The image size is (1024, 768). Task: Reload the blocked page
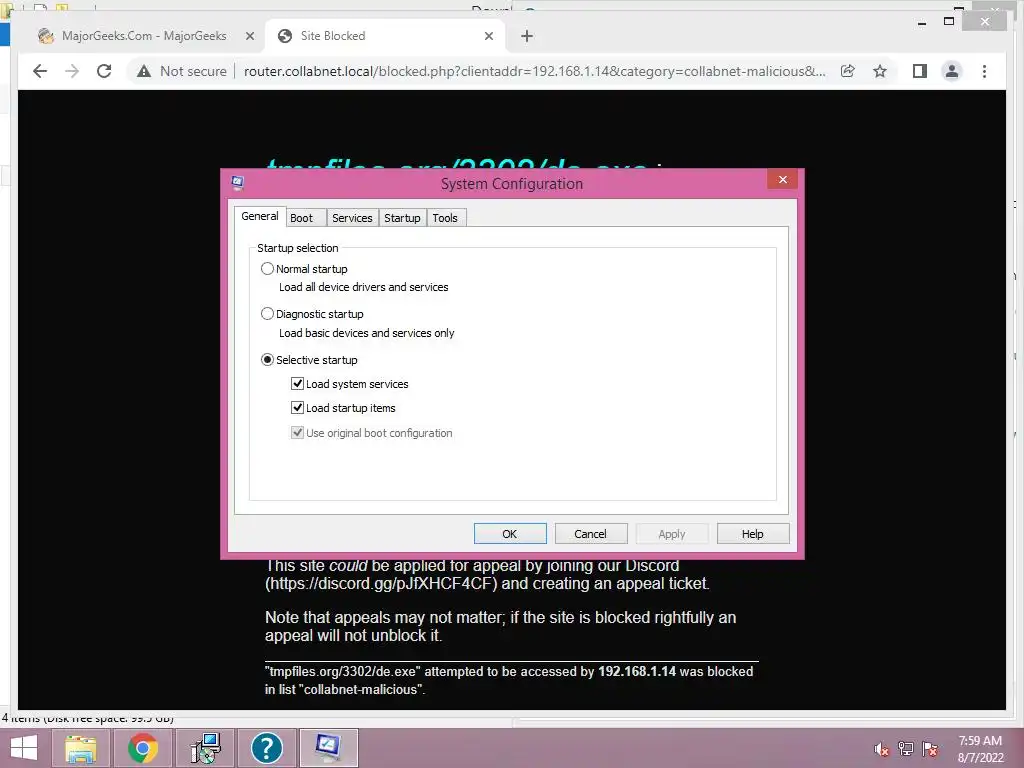[104, 71]
